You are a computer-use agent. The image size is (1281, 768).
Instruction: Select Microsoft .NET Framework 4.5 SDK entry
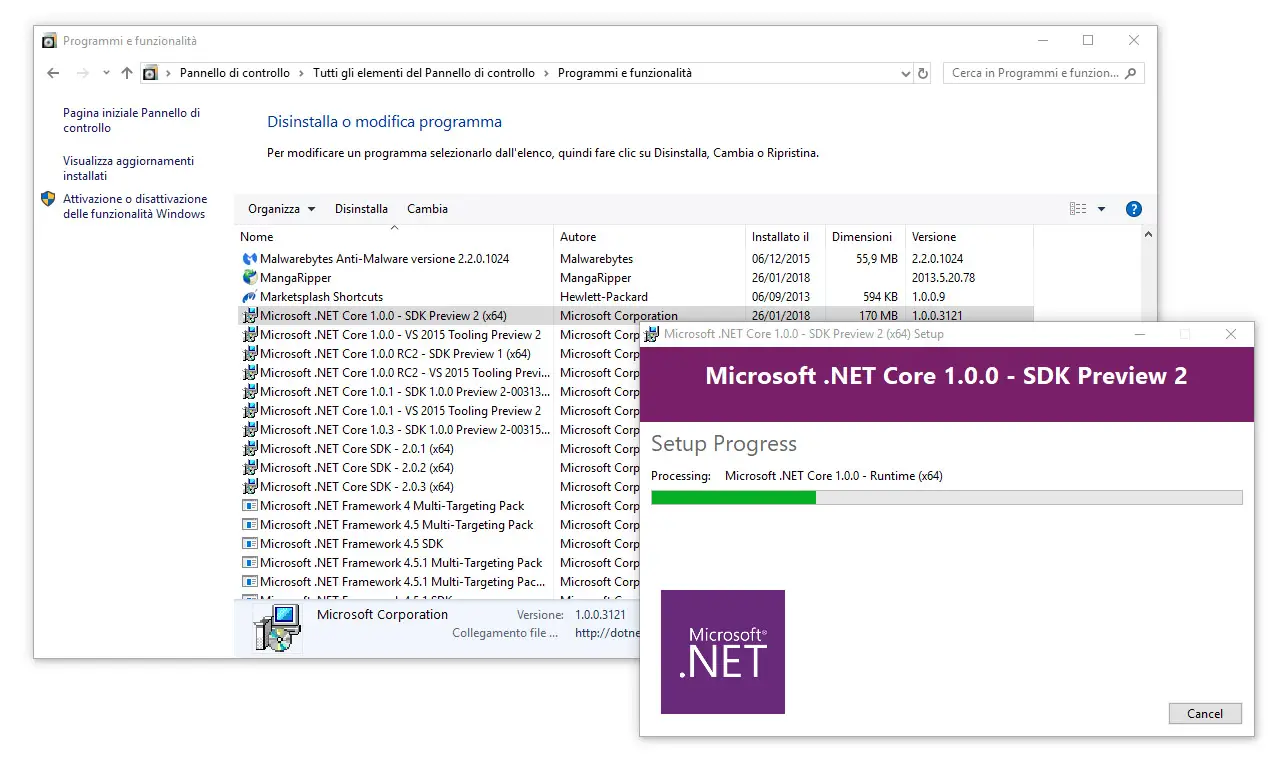pos(351,544)
